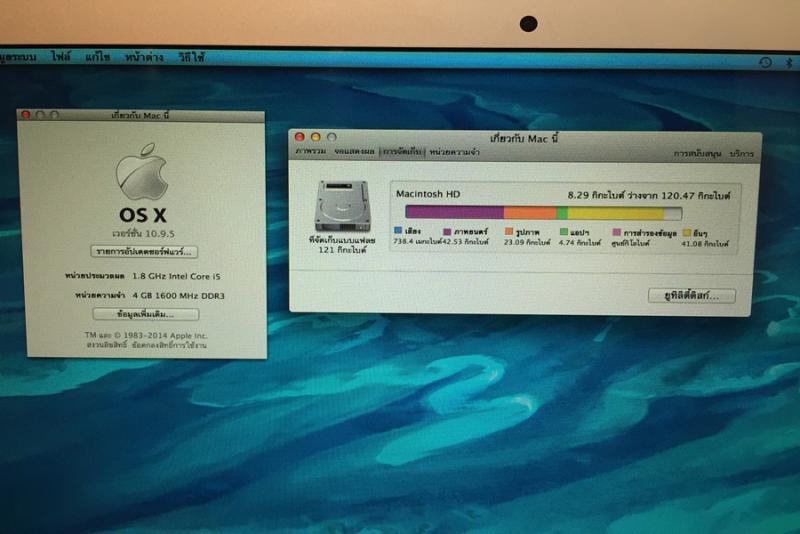800x534 pixels.
Task: Click the 'OS X' heading text
Action: (x=142, y=215)
